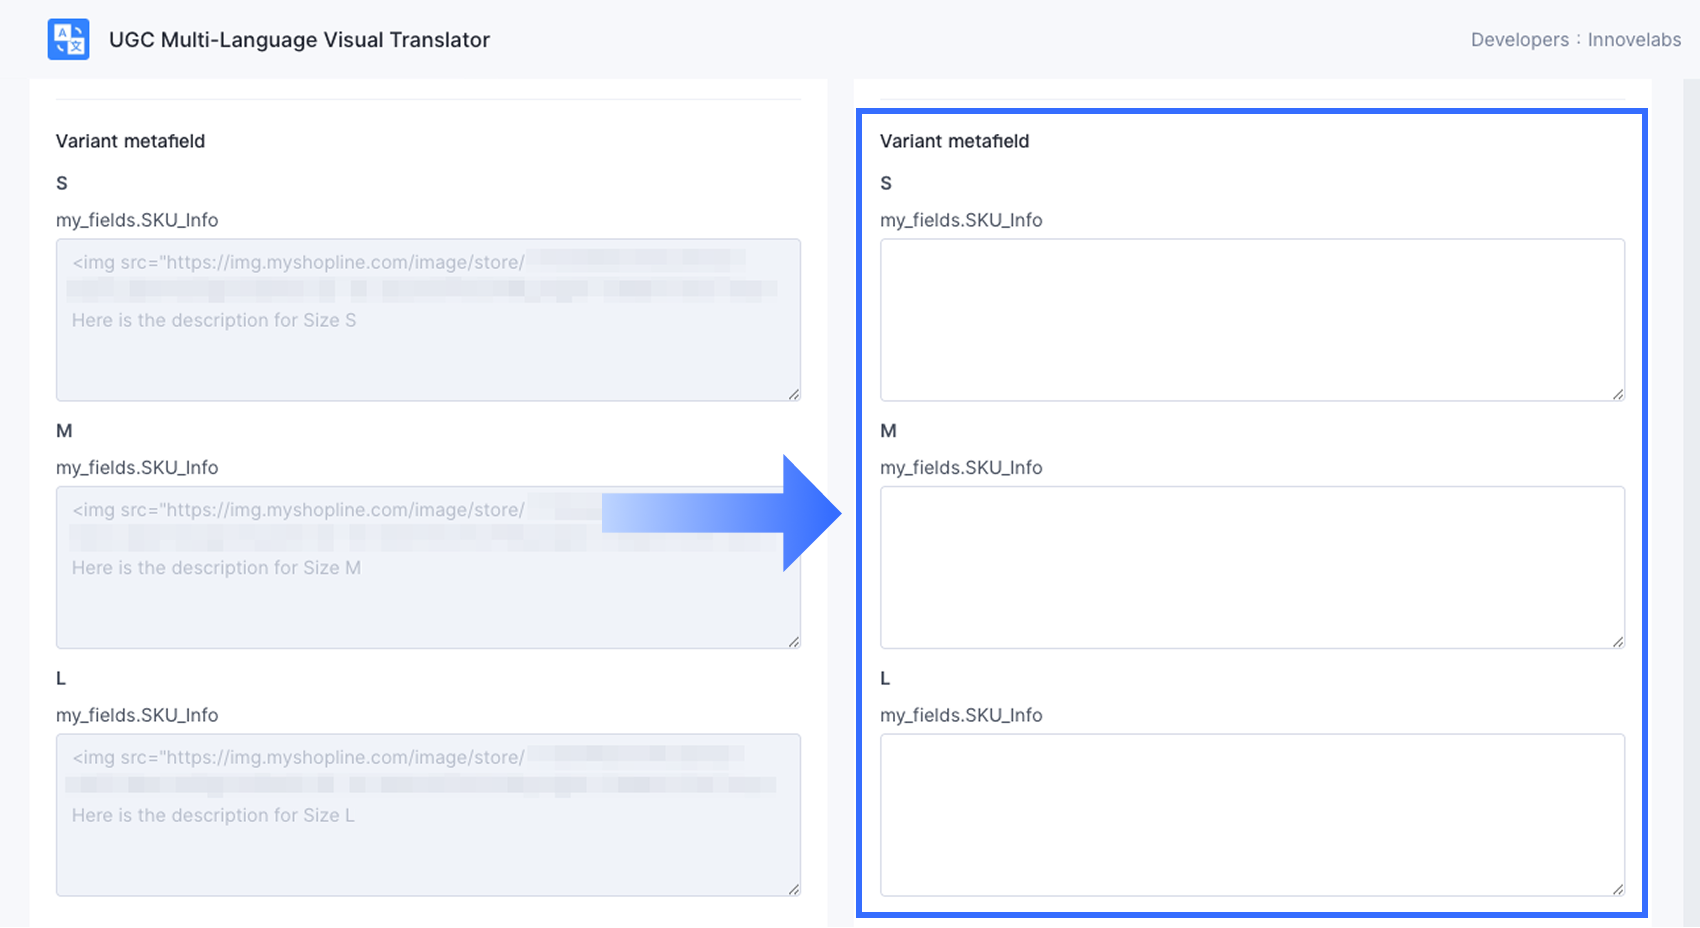The height and width of the screenshot is (928, 1700).
Task: Click resize handle of source Size M textarea
Action: pyautogui.click(x=794, y=641)
